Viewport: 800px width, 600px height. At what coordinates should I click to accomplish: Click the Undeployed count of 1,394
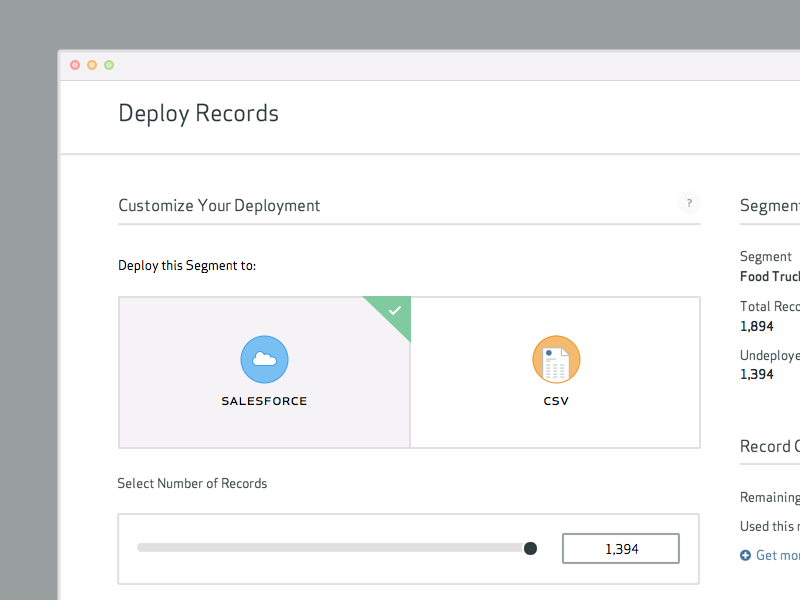coord(757,374)
